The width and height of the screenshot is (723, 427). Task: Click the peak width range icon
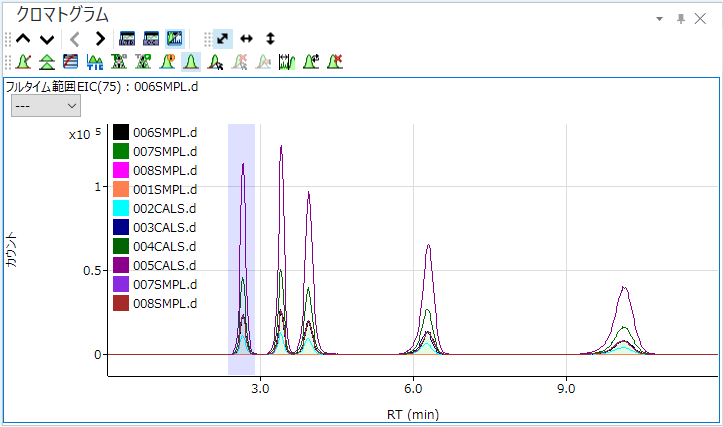pyautogui.click(x=287, y=62)
